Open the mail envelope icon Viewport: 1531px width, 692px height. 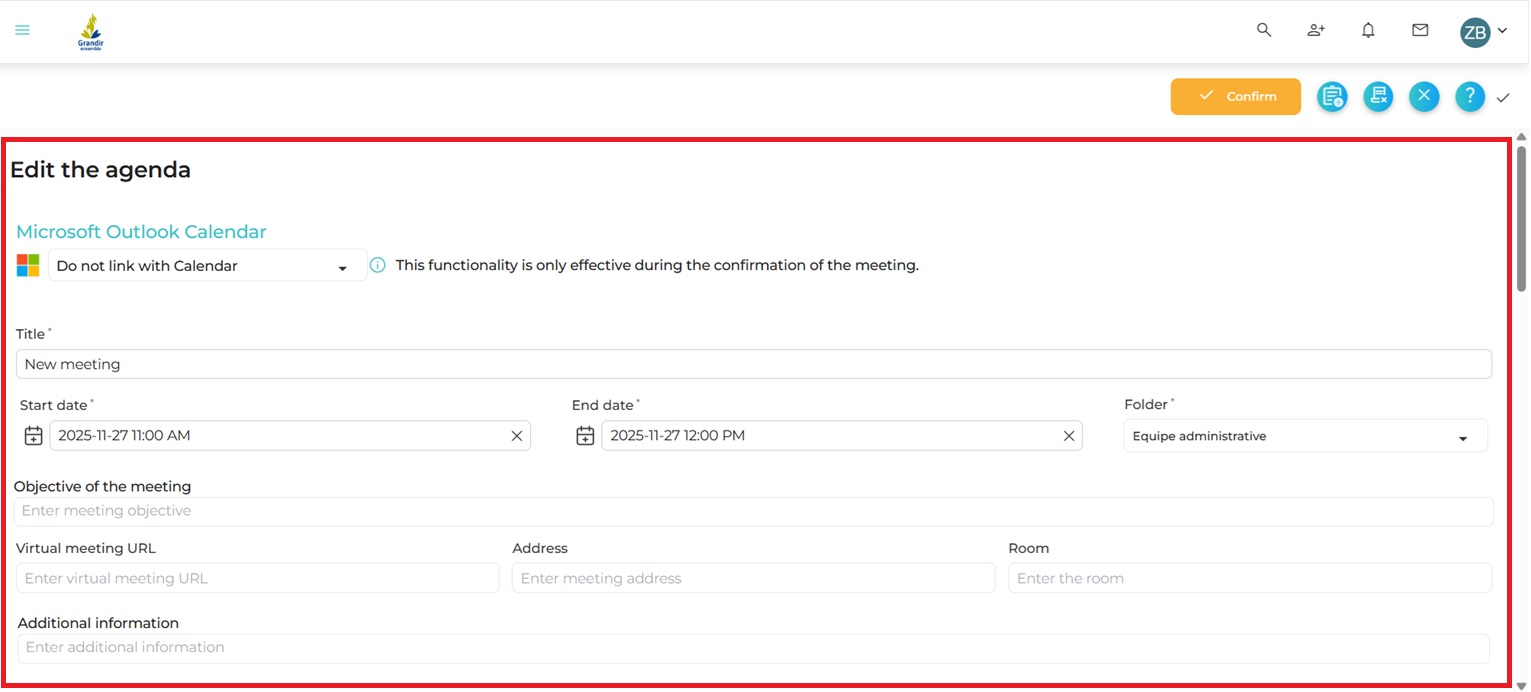pyautogui.click(x=1420, y=30)
